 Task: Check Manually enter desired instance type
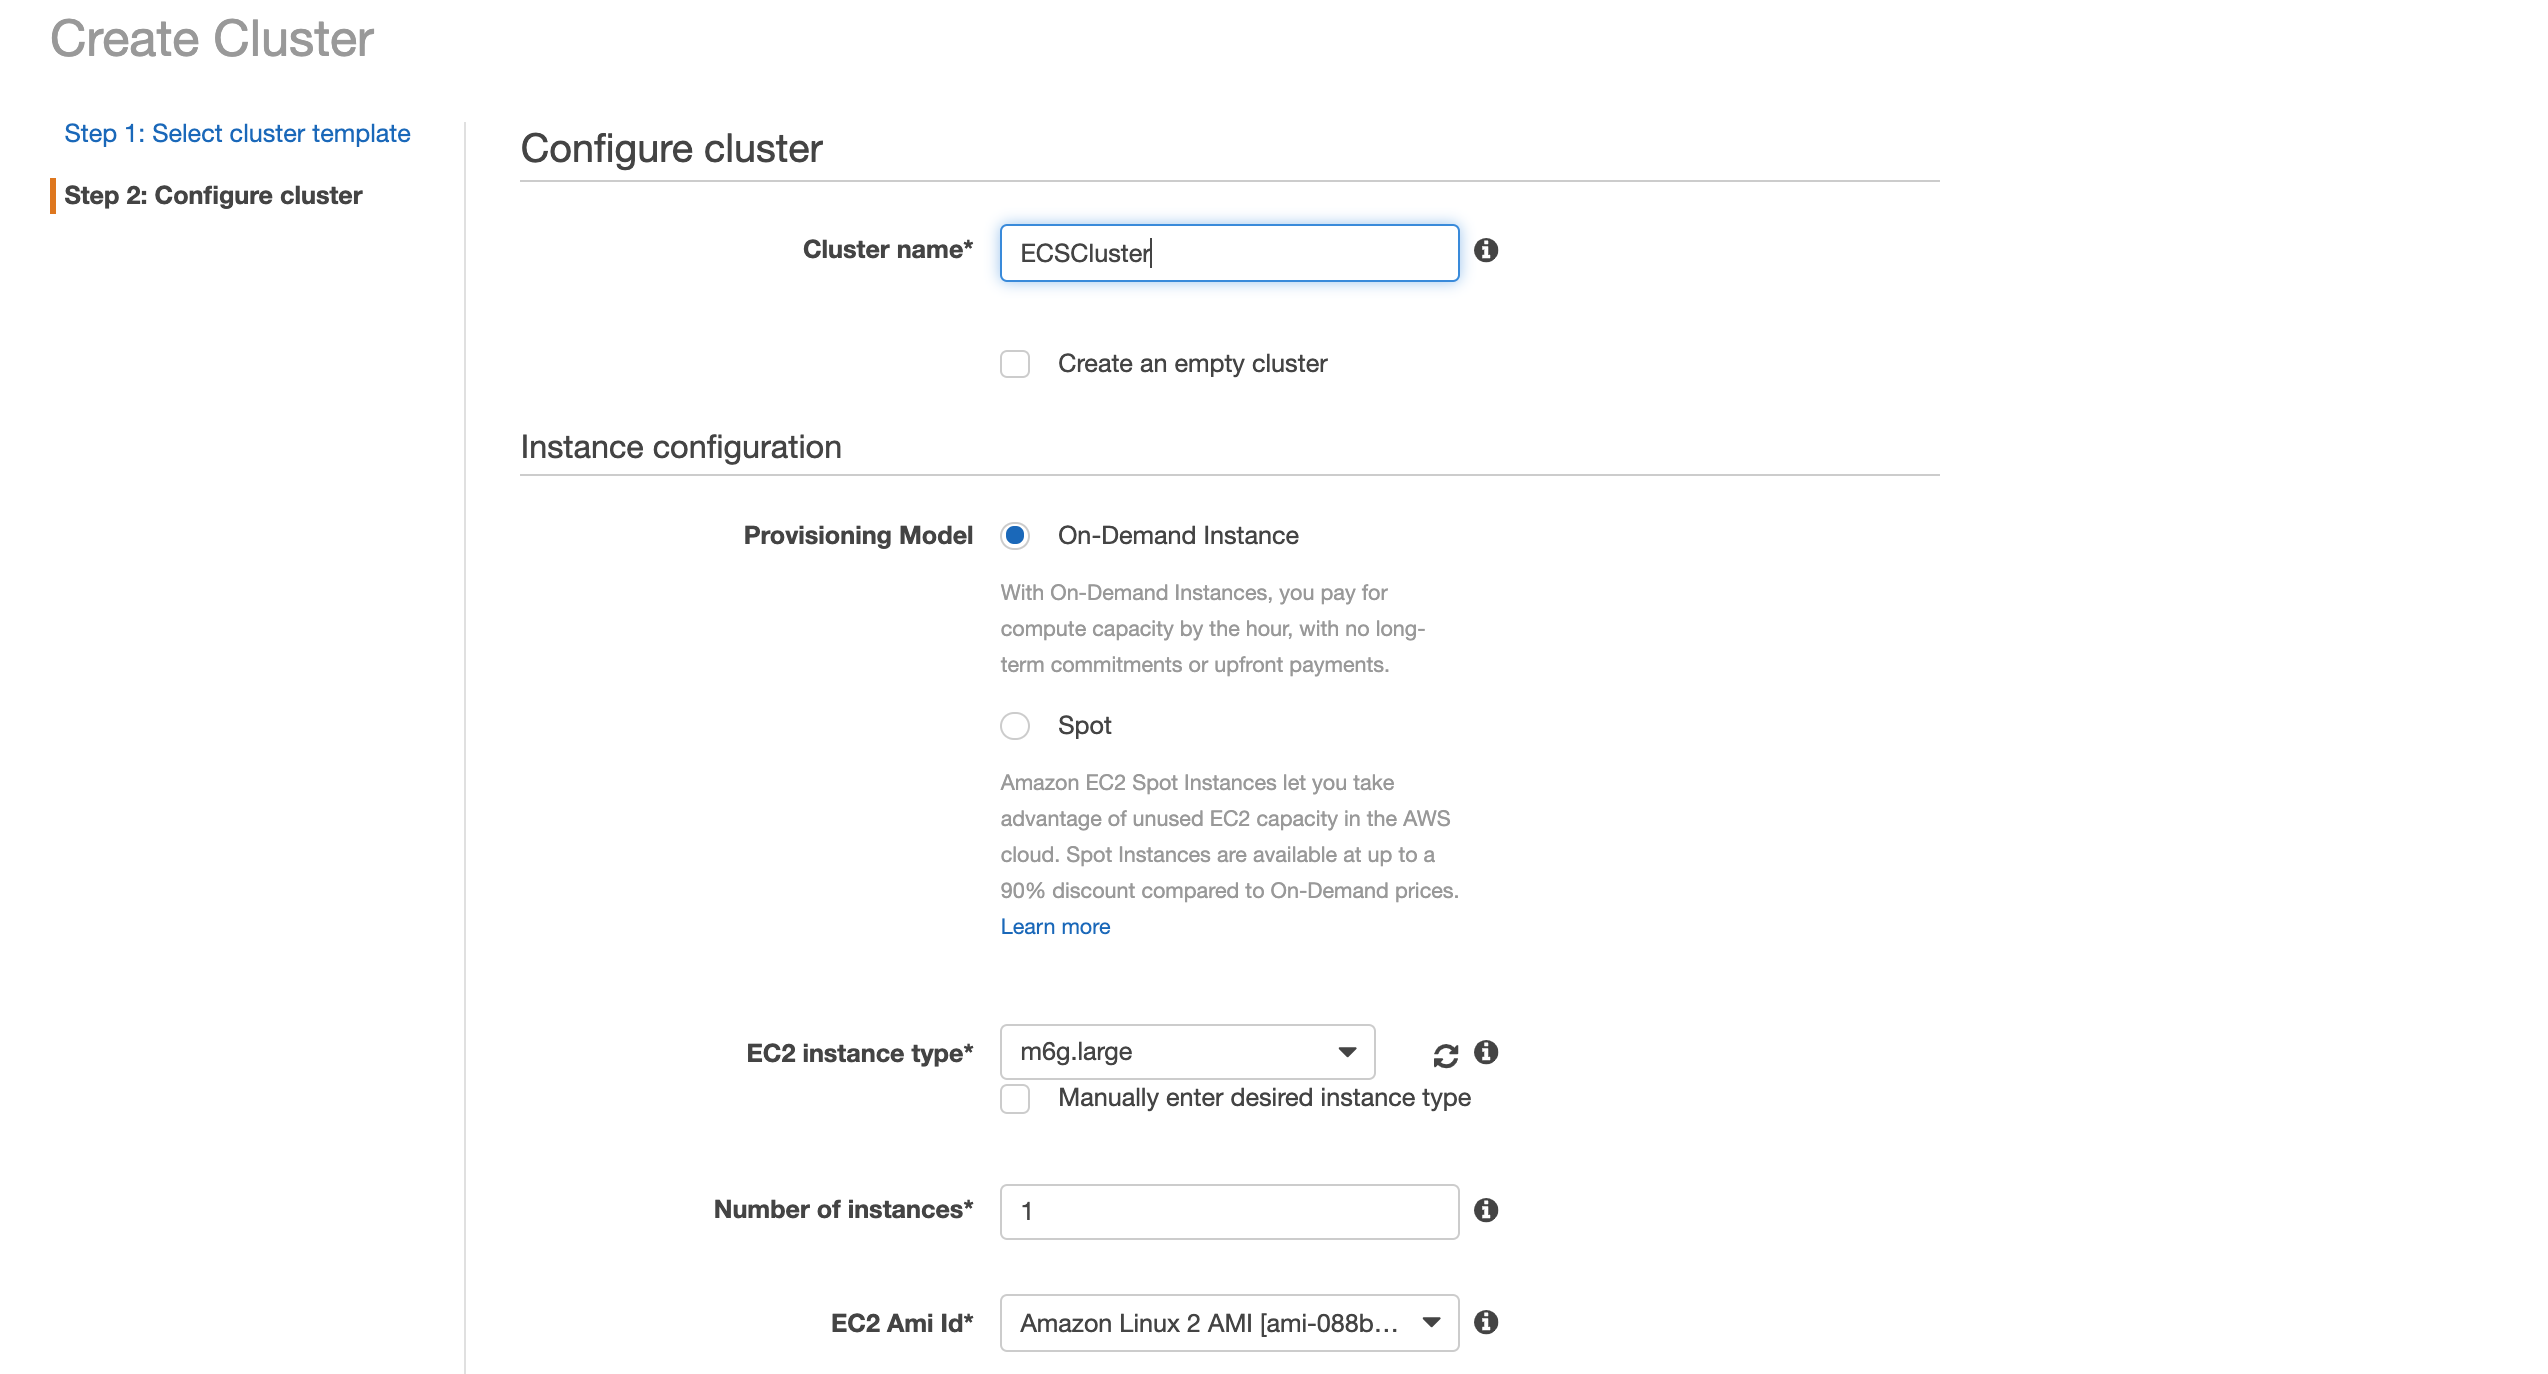1015,1099
